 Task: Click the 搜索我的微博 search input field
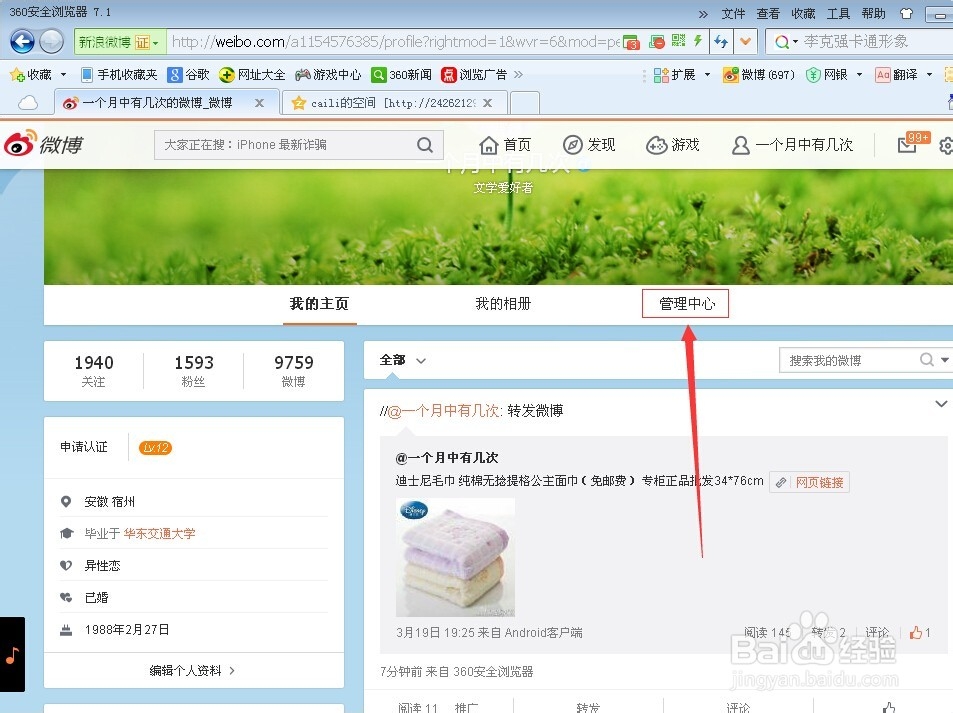[855, 359]
